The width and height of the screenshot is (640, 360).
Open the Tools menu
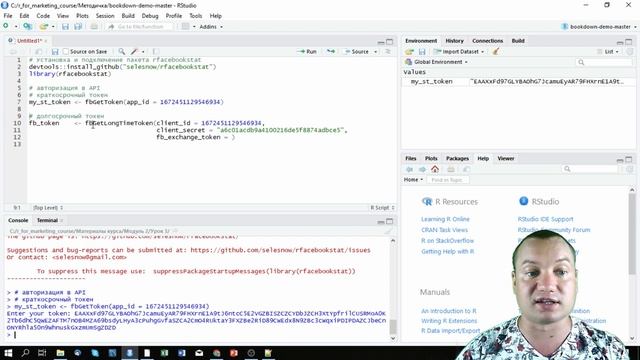(196, 16)
